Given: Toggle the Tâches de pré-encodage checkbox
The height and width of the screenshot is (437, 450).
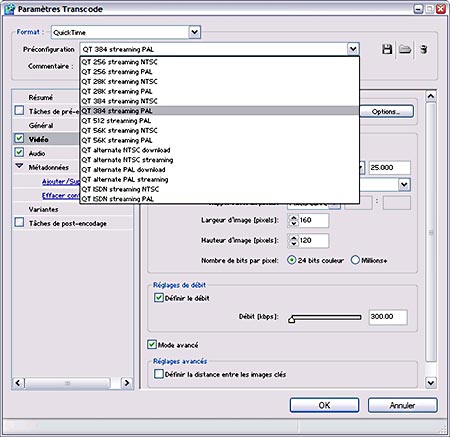Looking at the screenshot, I should pyautogui.click(x=19, y=110).
